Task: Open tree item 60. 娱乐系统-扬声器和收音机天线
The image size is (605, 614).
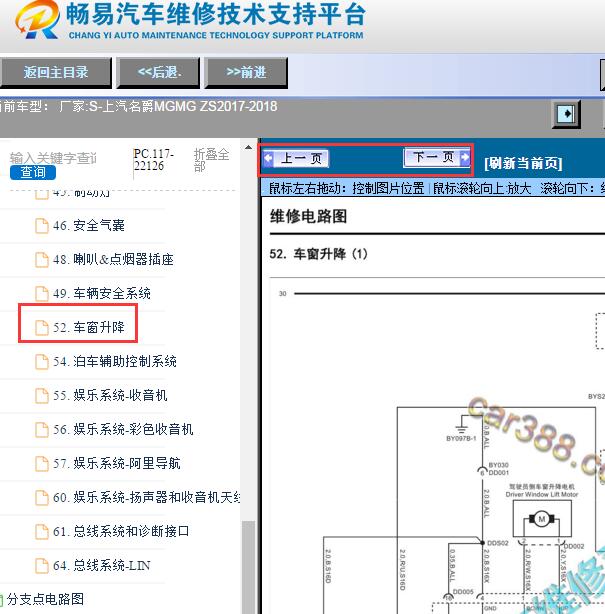Action: click(146, 497)
